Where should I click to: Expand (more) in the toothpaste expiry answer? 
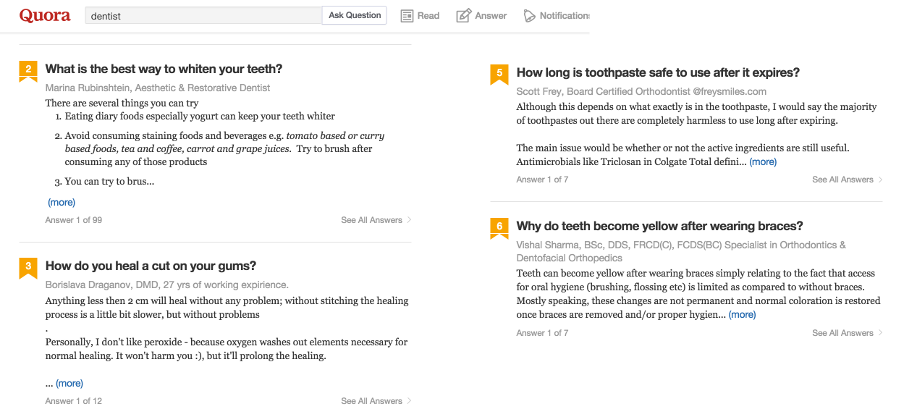point(763,162)
